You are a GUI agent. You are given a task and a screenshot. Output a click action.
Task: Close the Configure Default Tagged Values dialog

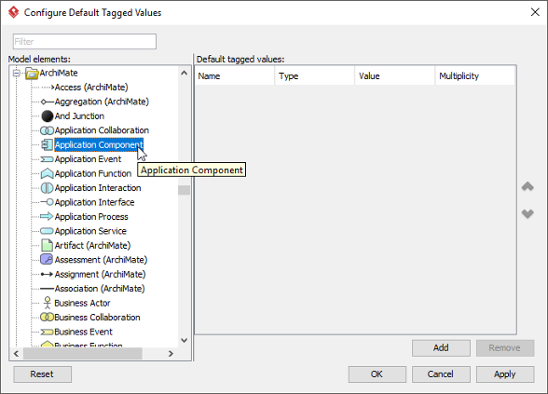[x=535, y=12]
